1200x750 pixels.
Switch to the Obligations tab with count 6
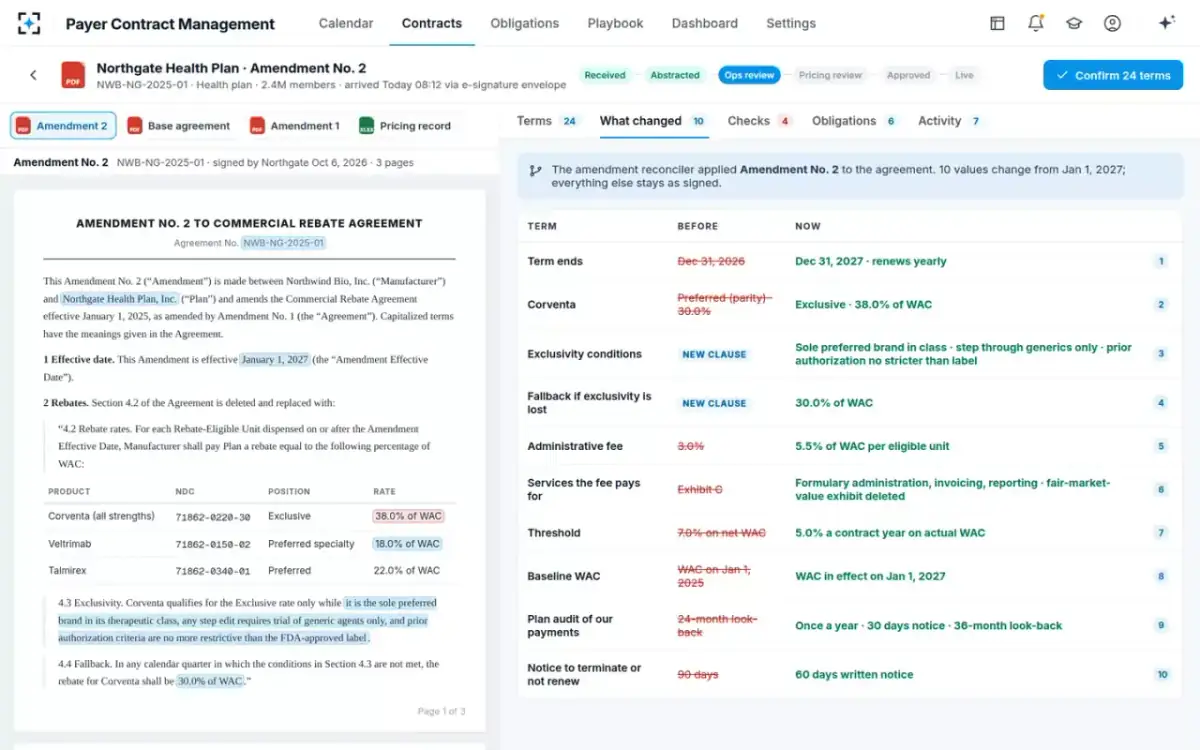coord(855,121)
